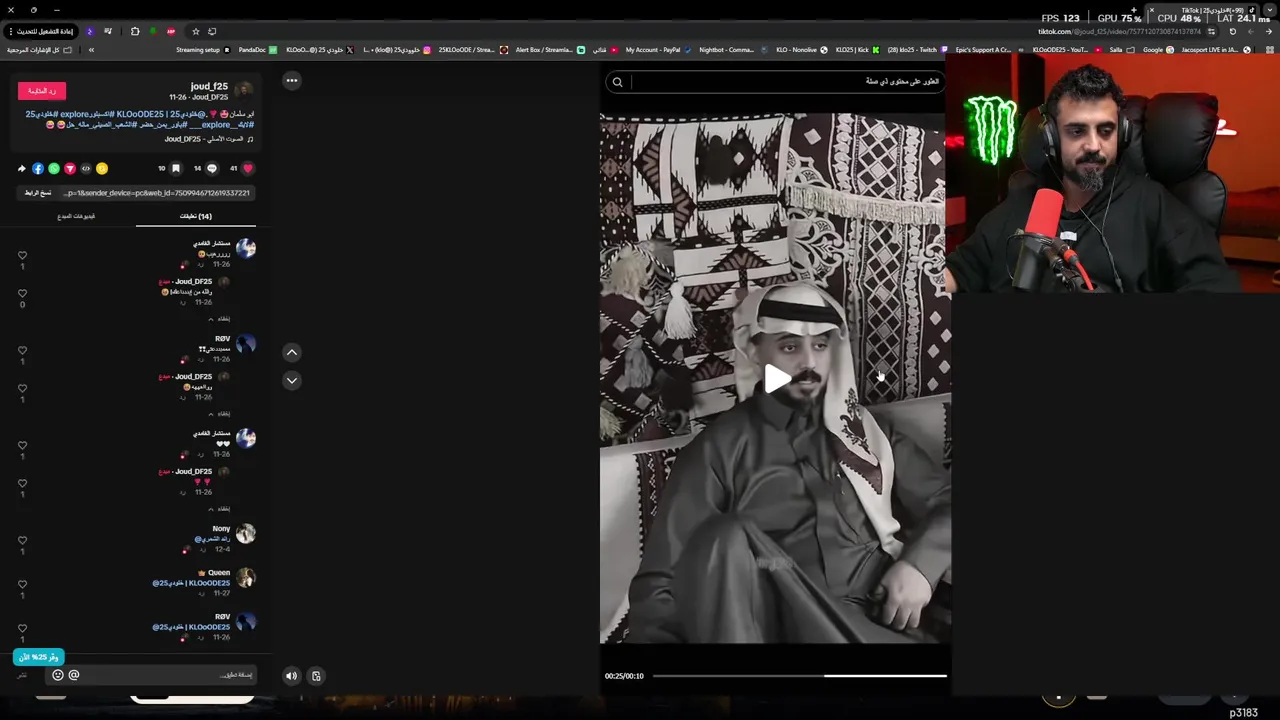This screenshot has height=720, width=1280.
Task: Go to previous video with up arrow
Action: [292, 352]
